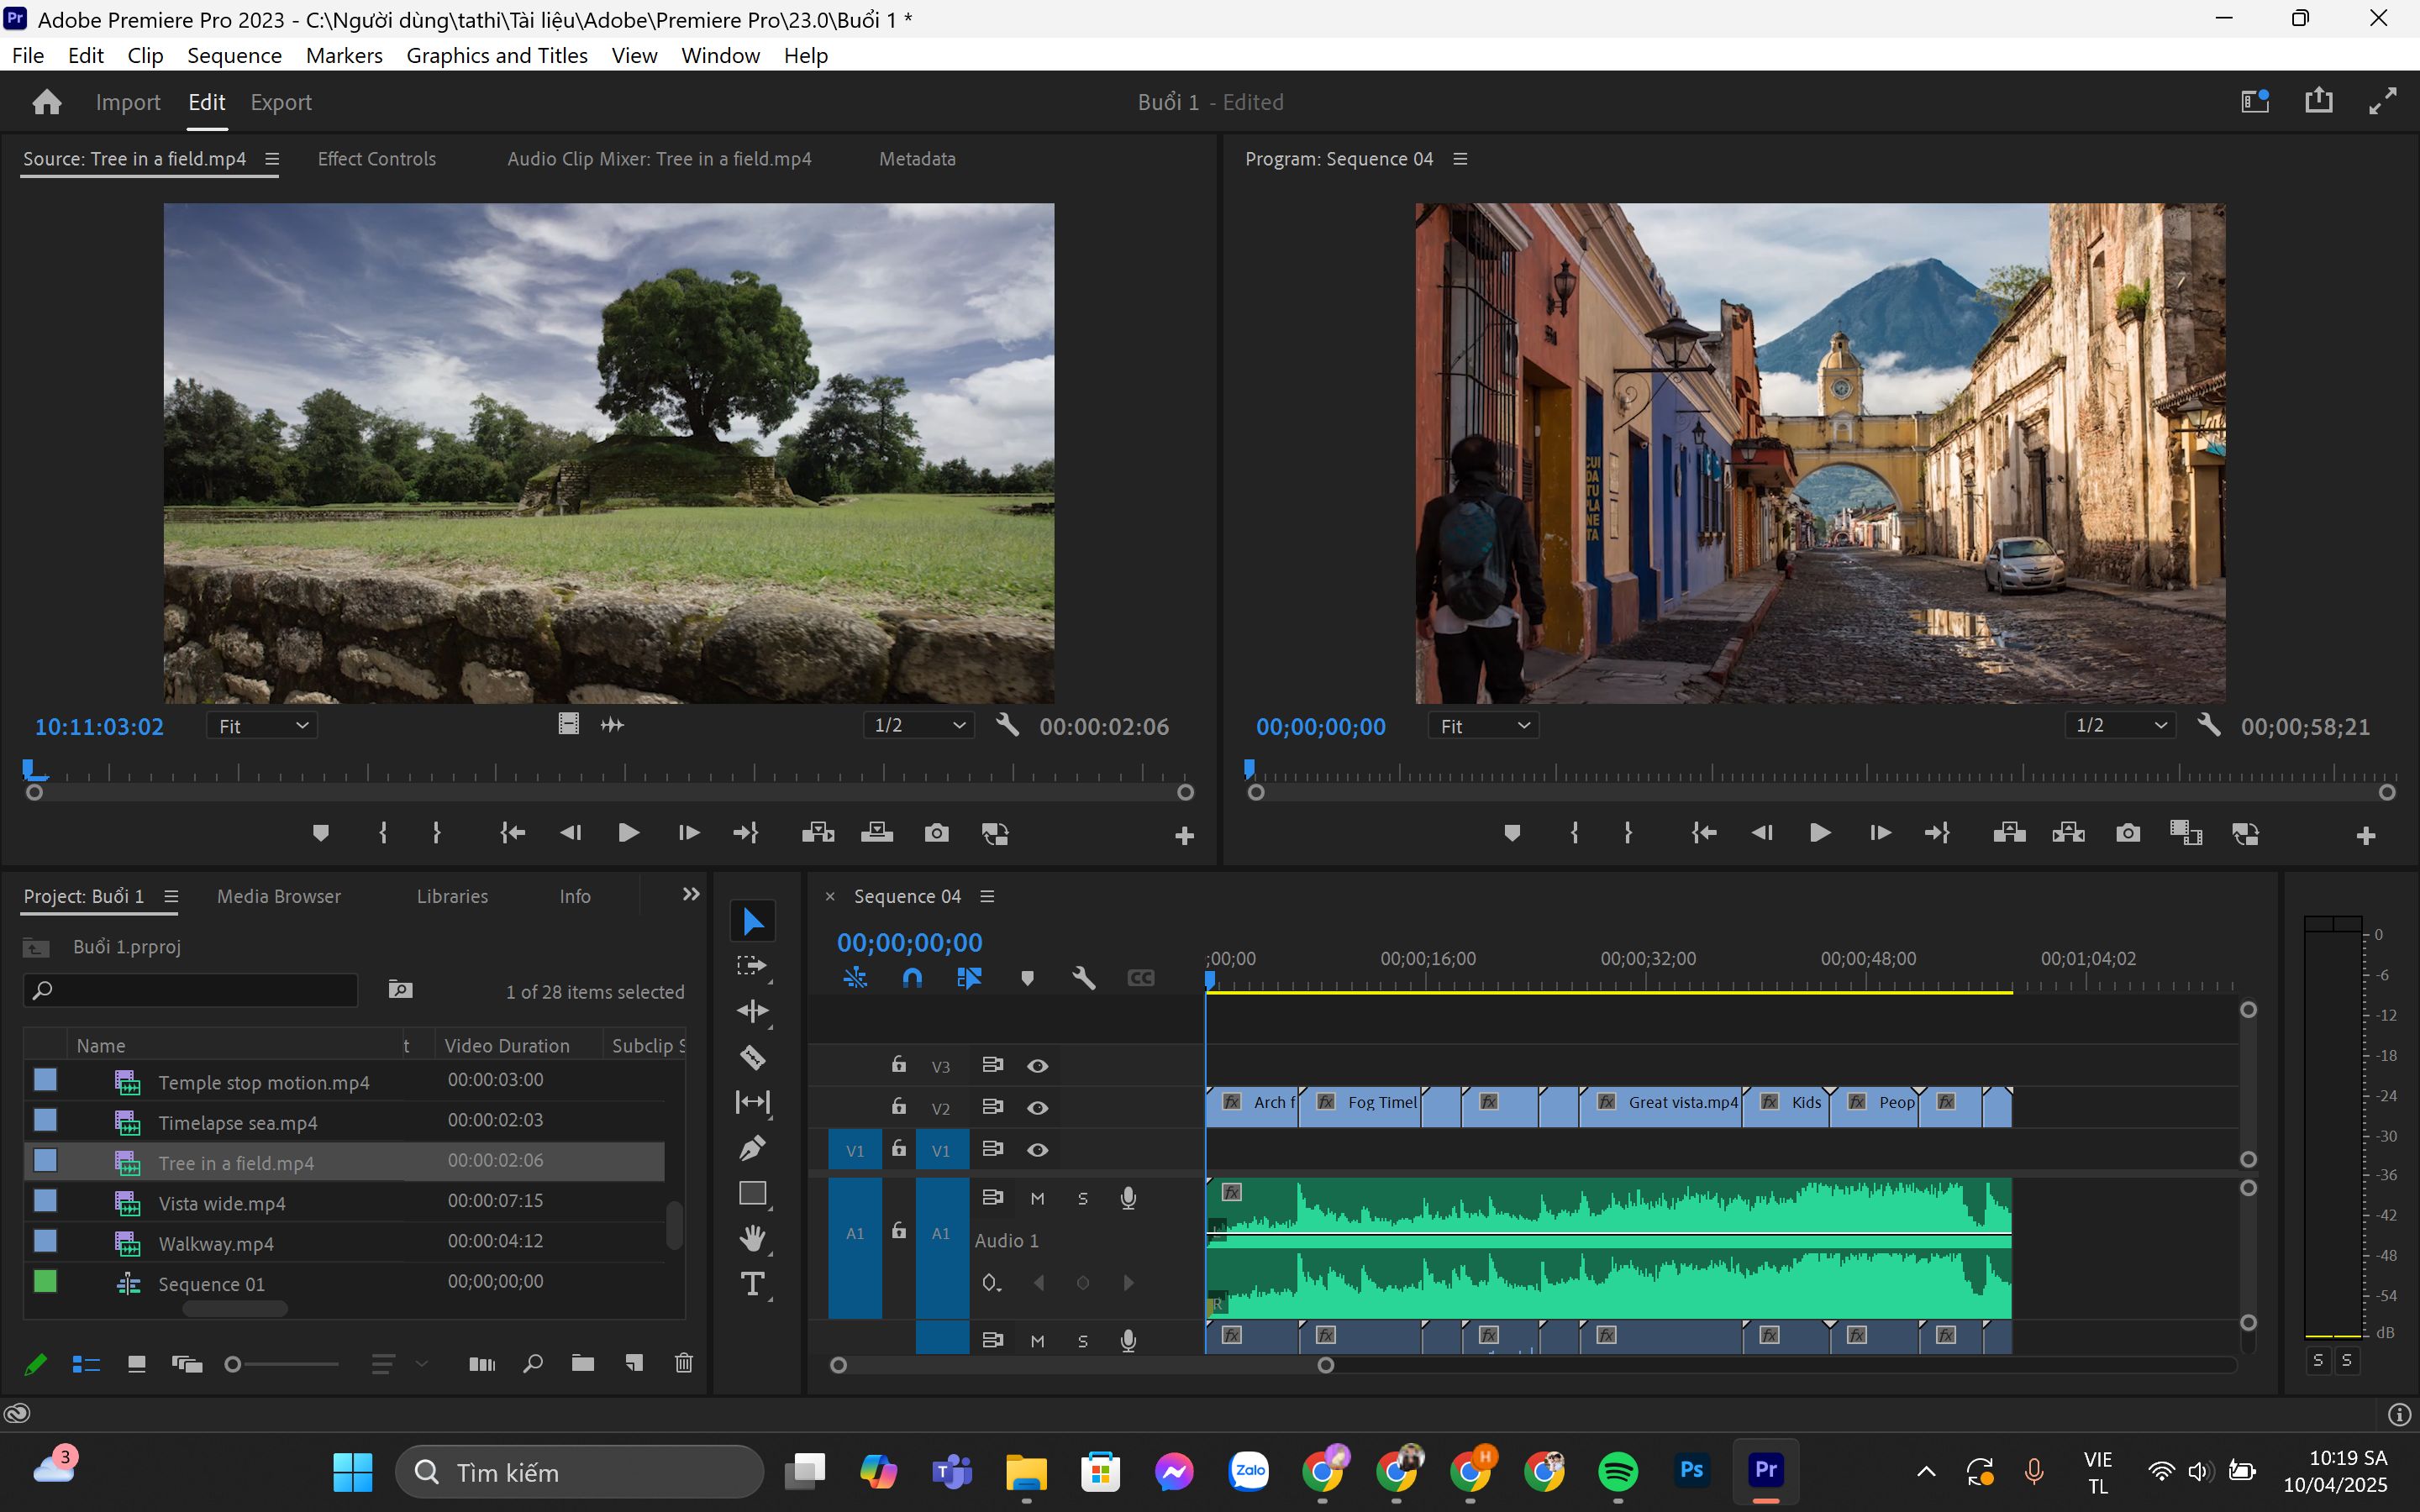This screenshot has width=2420, height=1512.
Task: Click Project panel search field
Action: pyautogui.click(x=190, y=990)
